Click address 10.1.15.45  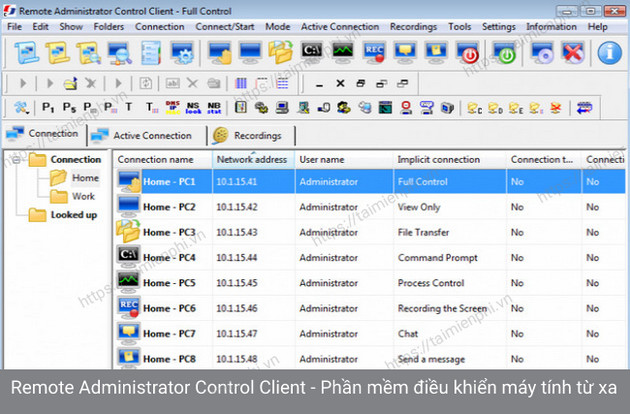click(x=237, y=283)
